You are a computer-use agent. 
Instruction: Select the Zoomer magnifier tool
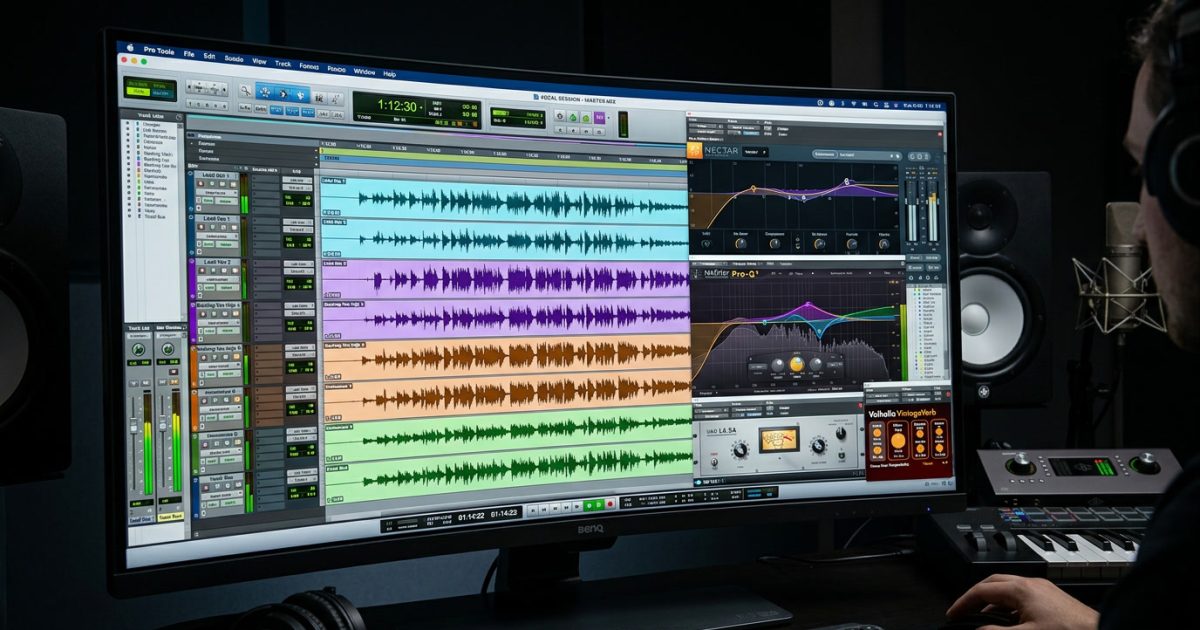246,90
